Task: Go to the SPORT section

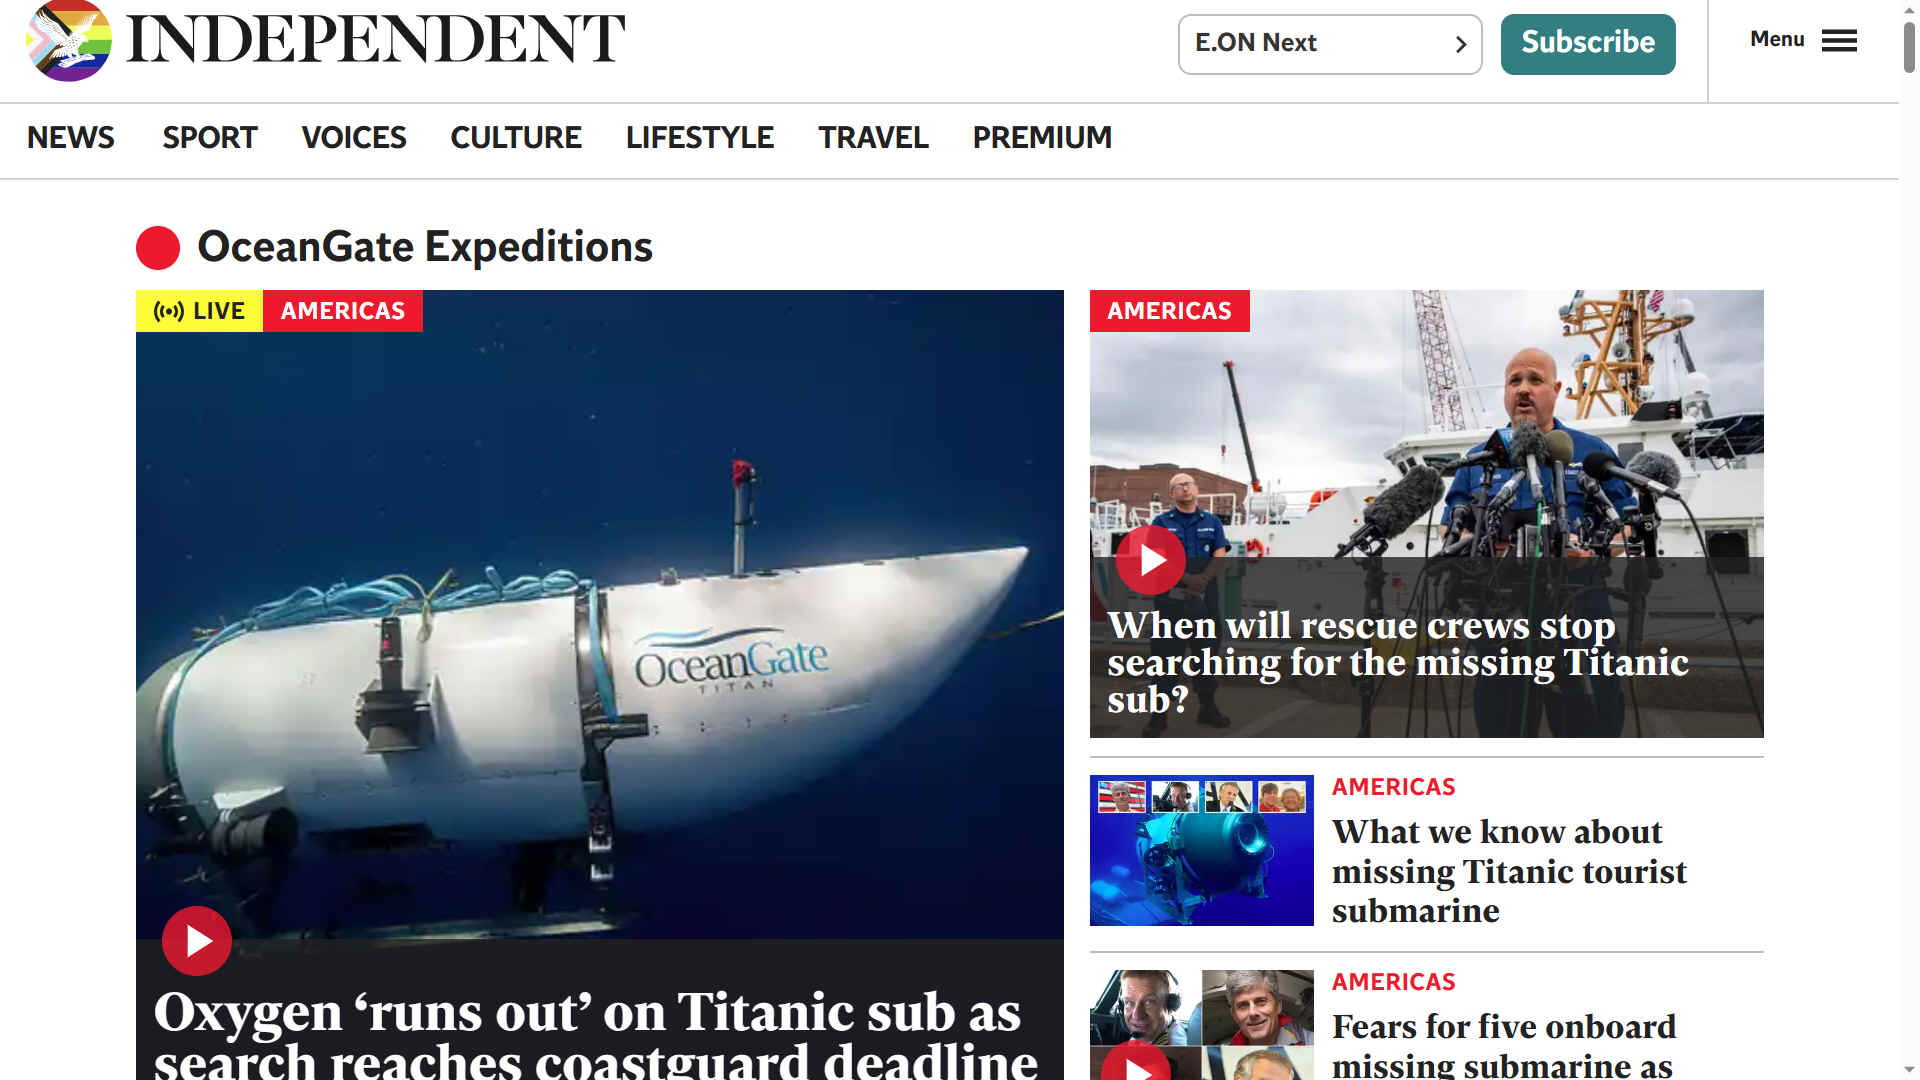Action: pyautogui.click(x=210, y=138)
